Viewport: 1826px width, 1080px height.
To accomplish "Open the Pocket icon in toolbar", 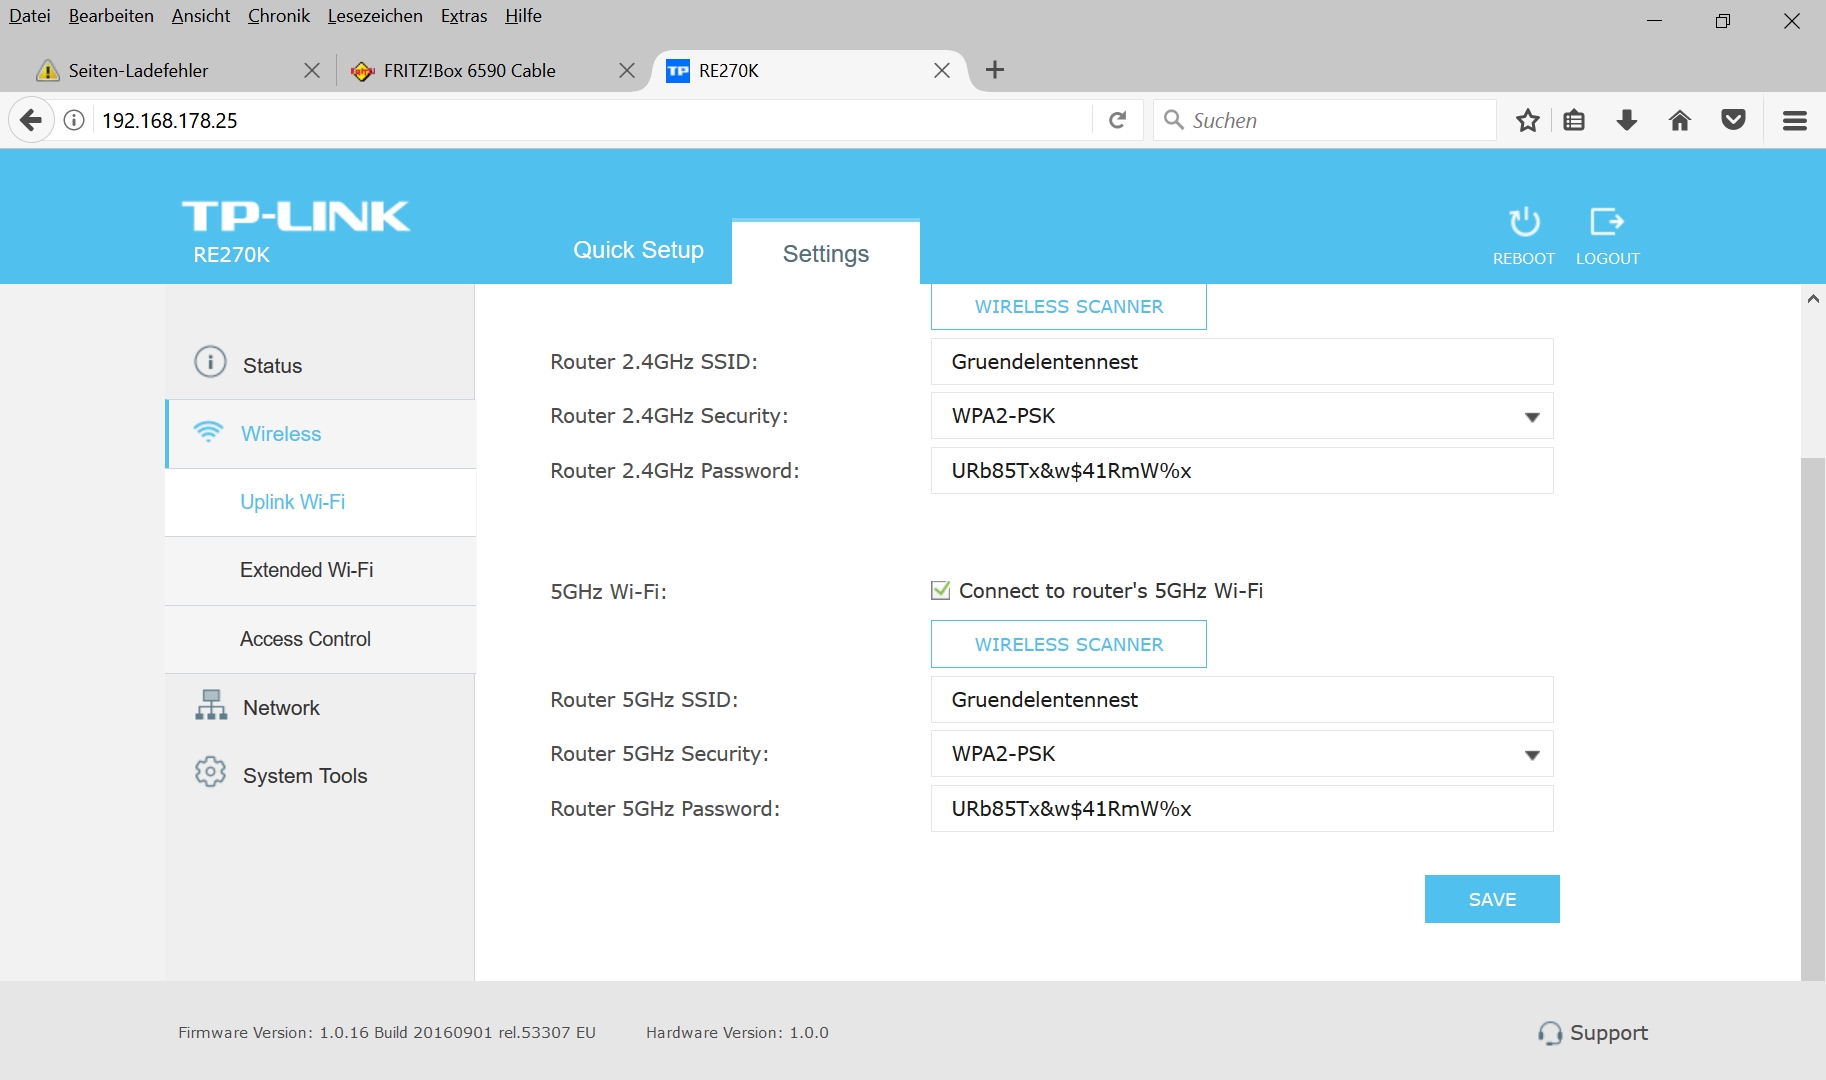I will (x=1733, y=121).
